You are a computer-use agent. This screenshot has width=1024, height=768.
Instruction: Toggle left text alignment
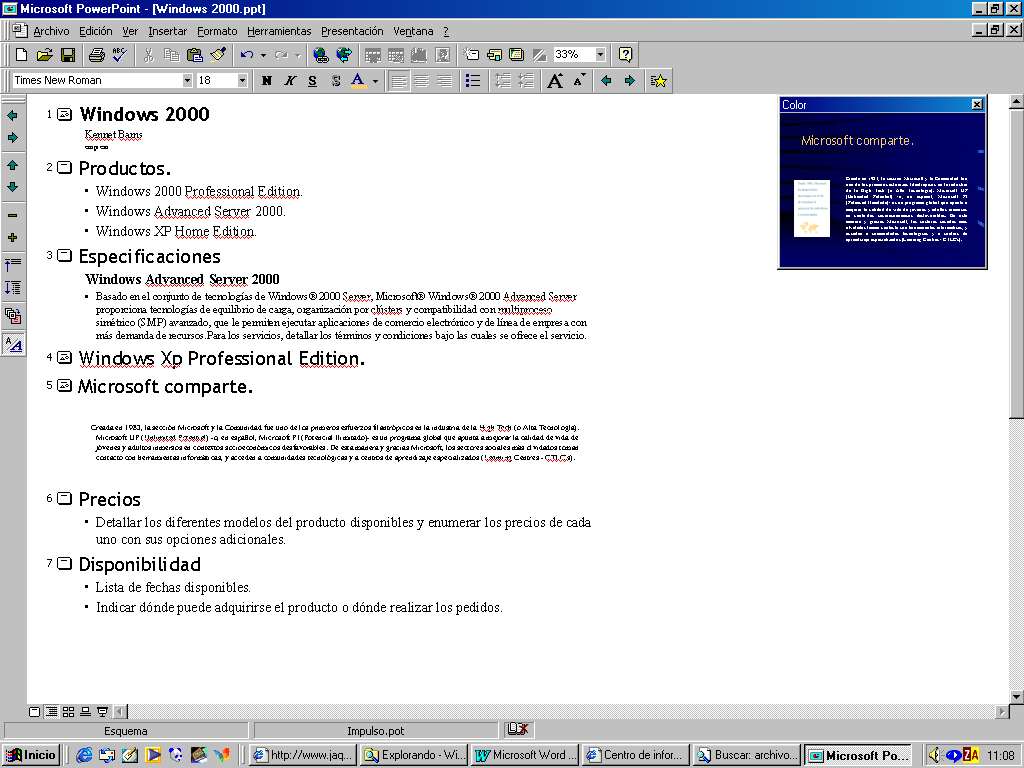[x=398, y=81]
